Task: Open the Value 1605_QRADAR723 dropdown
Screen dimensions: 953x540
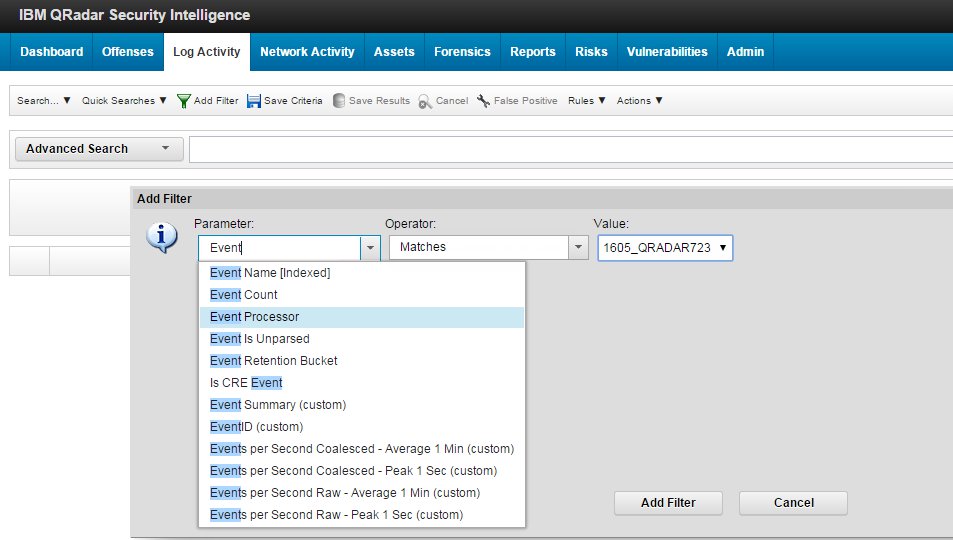Action: [x=665, y=248]
